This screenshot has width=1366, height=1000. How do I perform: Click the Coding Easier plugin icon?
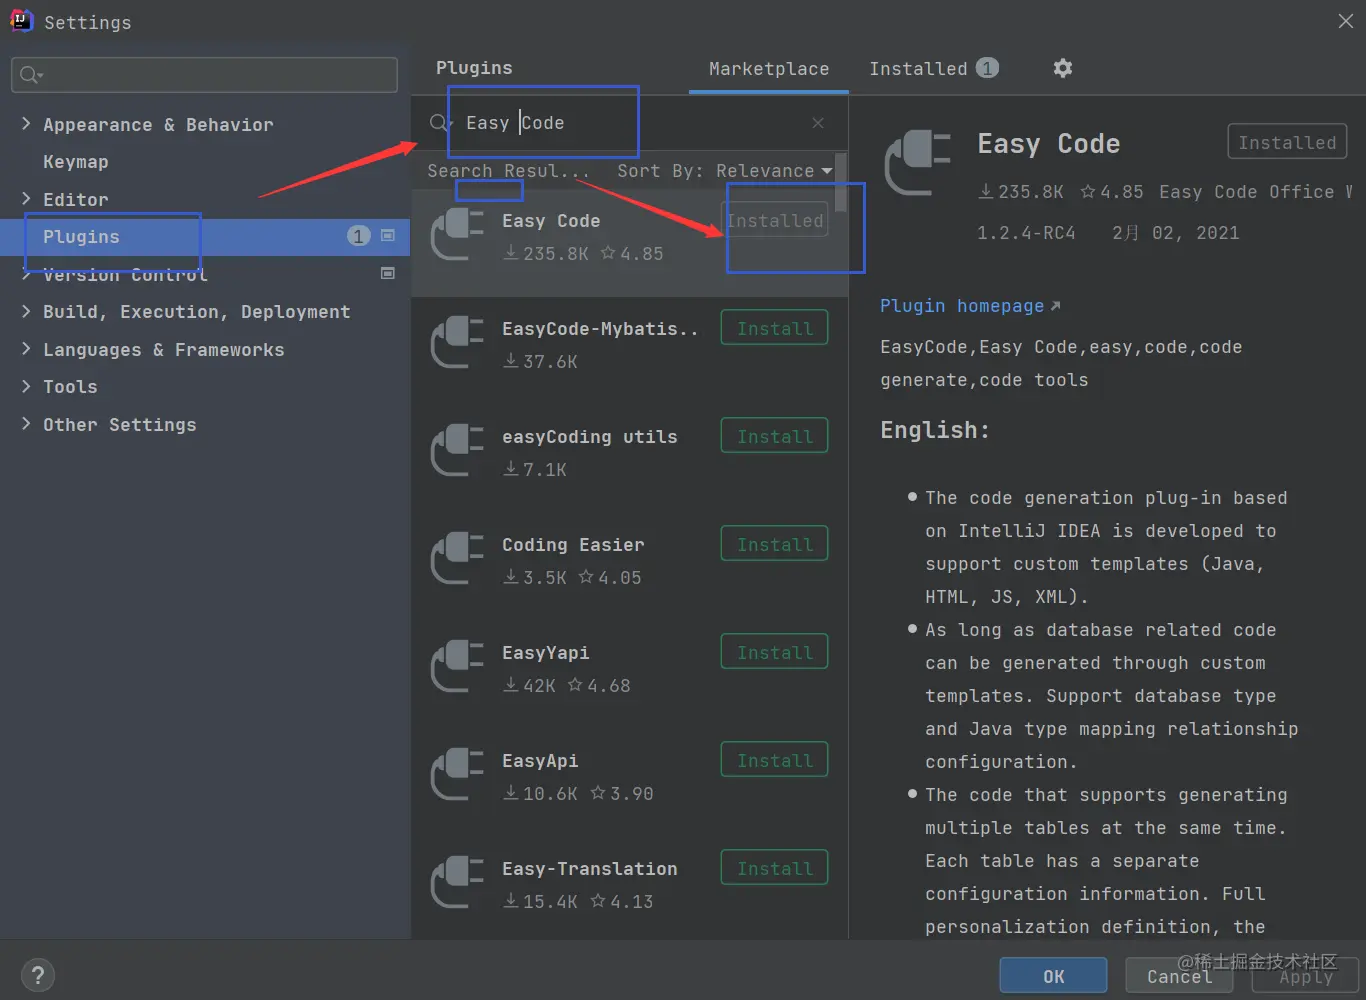[x=458, y=560]
